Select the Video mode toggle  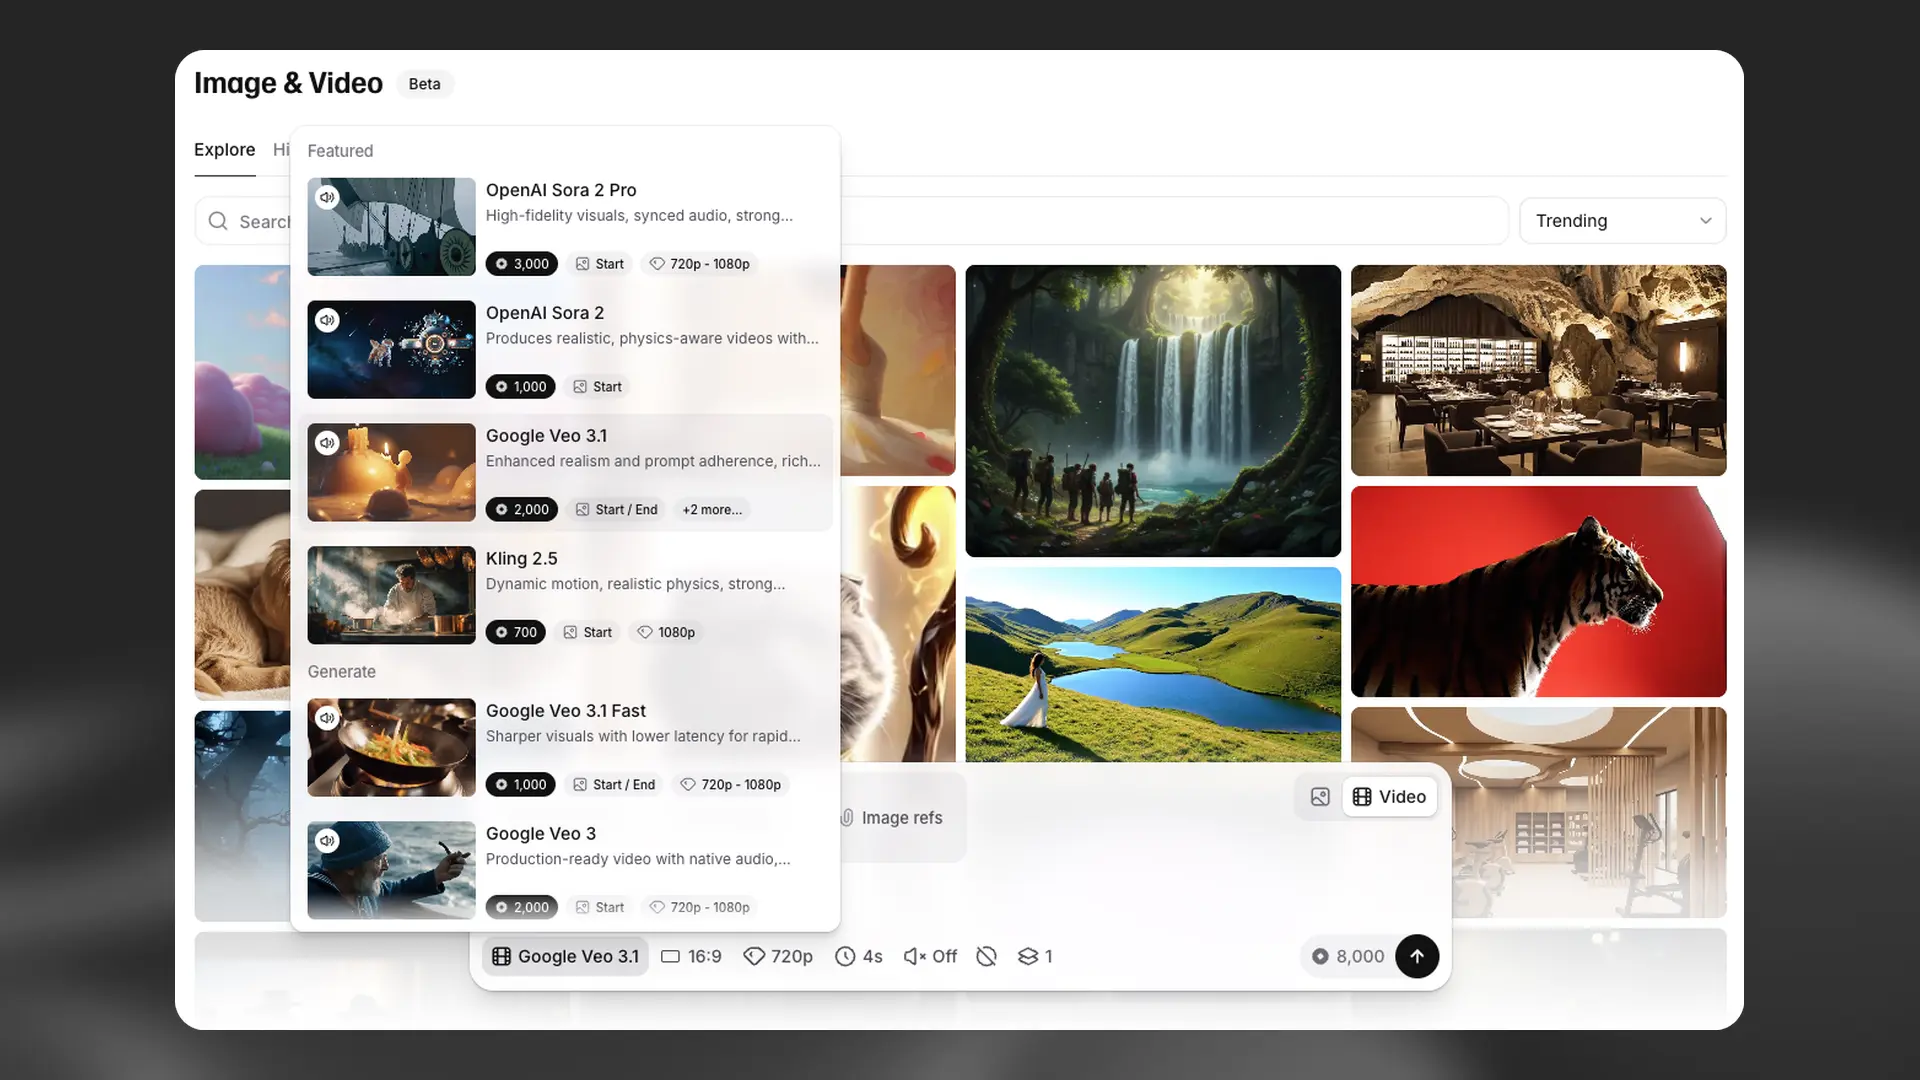click(1390, 797)
